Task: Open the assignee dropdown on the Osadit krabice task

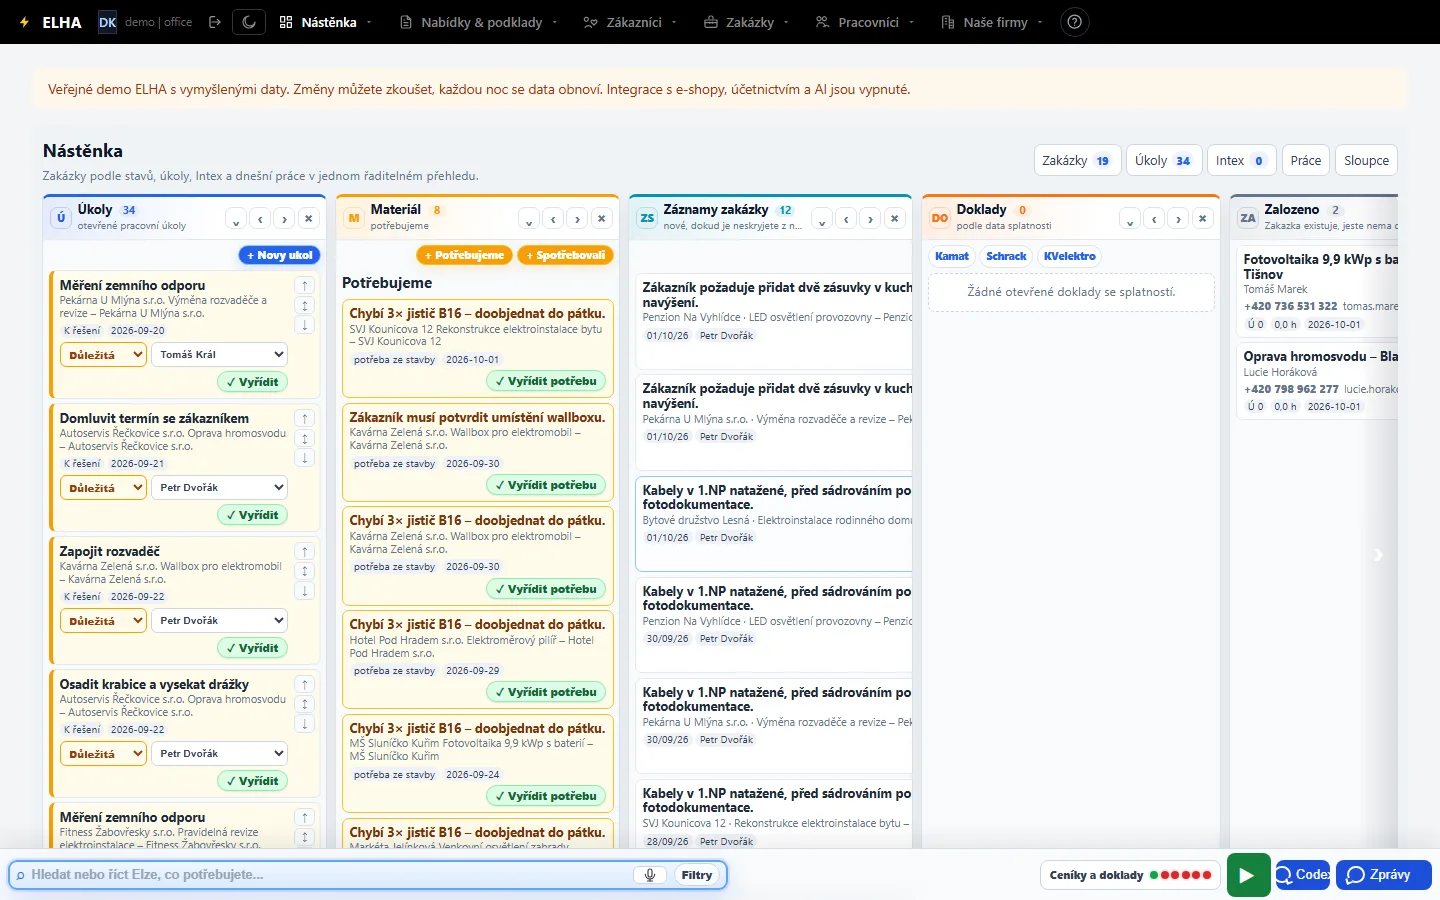Action: pyautogui.click(x=219, y=754)
